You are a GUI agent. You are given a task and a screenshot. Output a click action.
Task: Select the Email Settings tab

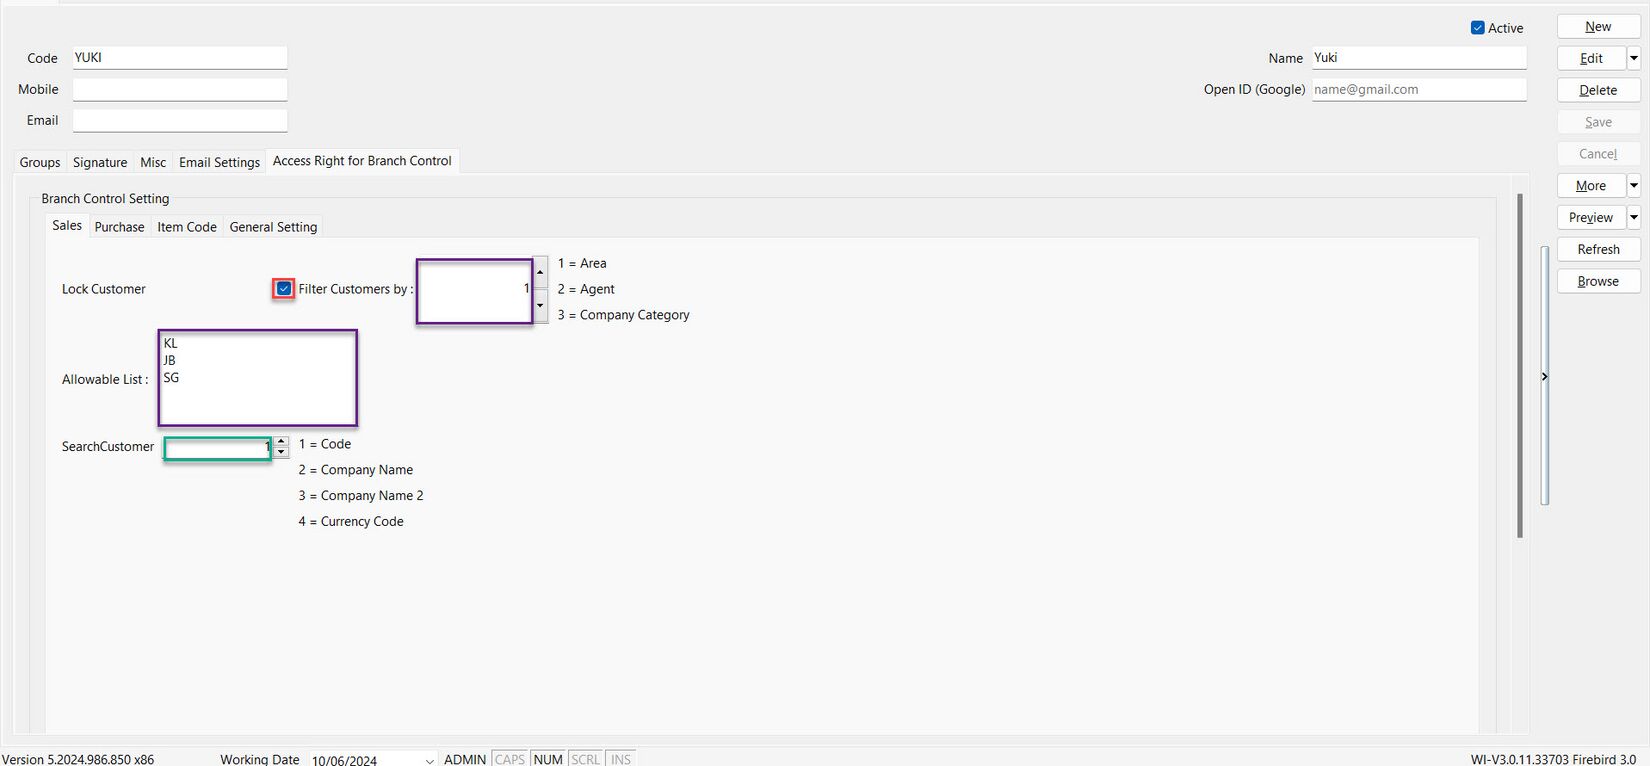click(219, 162)
